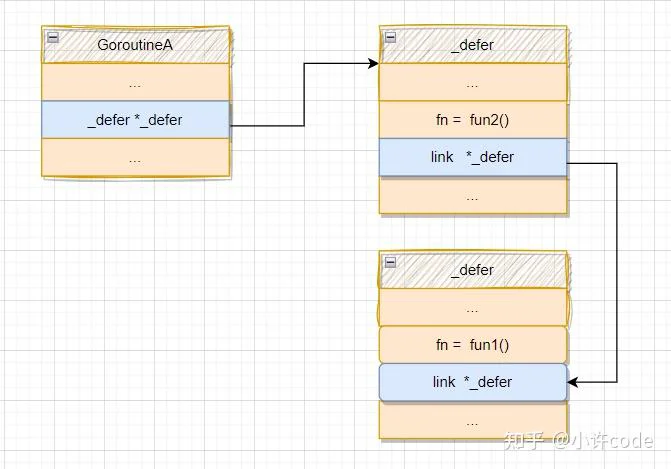Viewport: 671px width, 469px height.
Task: Click the _defer header above fun2()
Action: click(x=472, y=45)
